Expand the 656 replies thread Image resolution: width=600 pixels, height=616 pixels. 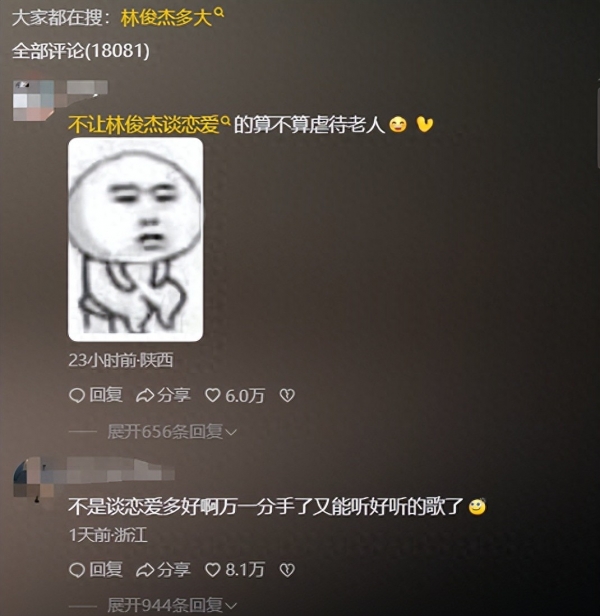(172, 432)
